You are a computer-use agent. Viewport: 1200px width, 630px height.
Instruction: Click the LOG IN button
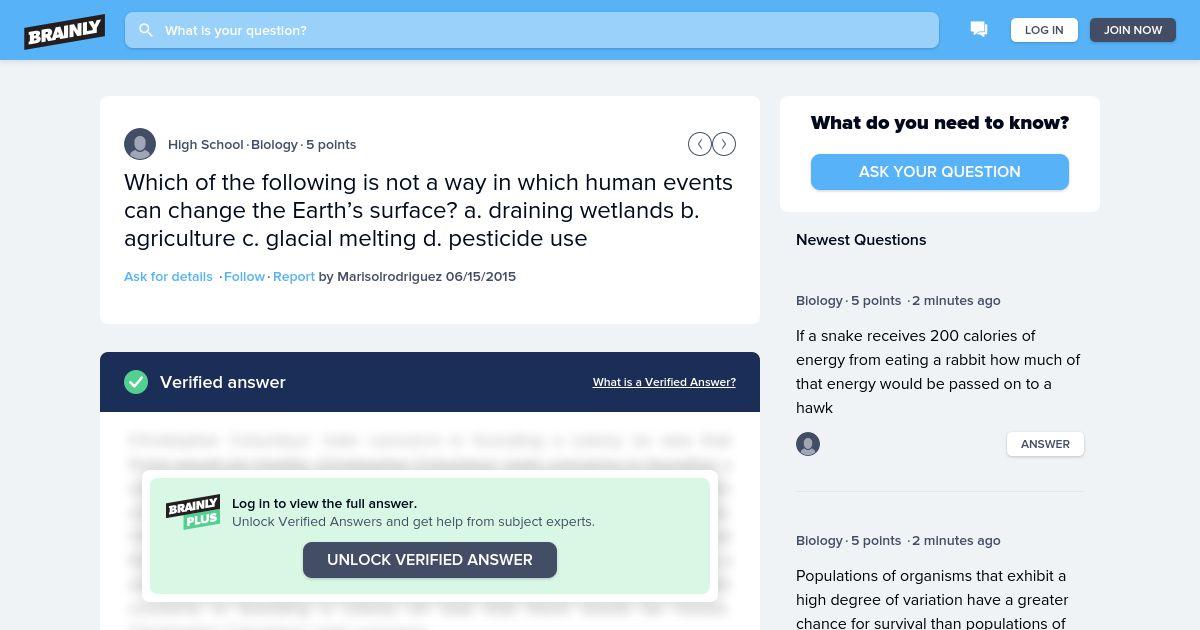point(1044,30)
